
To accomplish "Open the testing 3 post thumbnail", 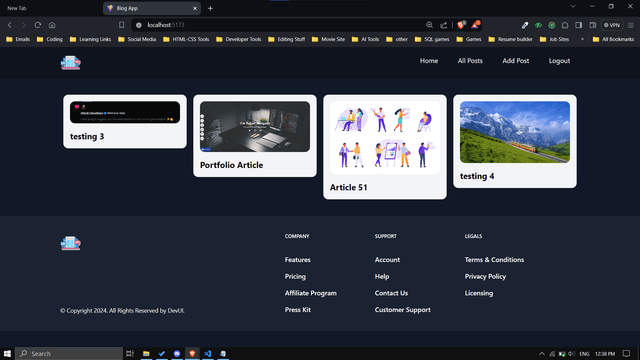I will point(125,112).
